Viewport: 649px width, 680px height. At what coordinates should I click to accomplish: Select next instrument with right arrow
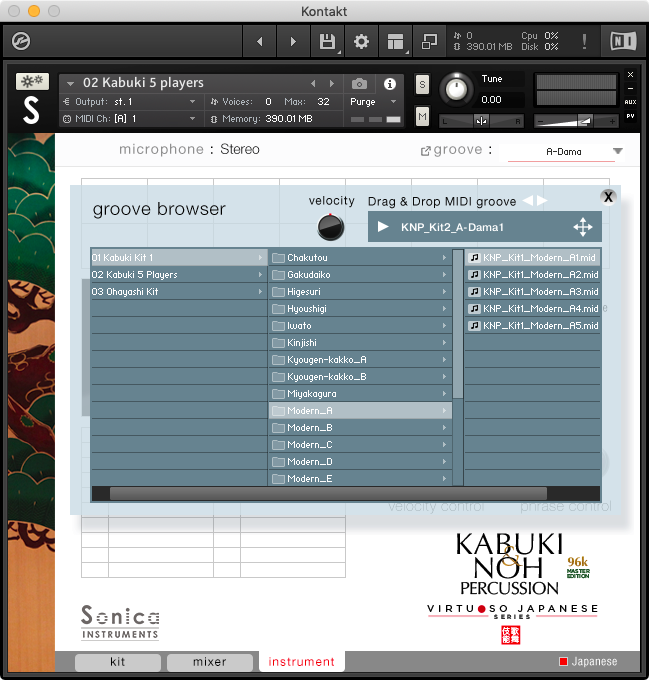(x=332, y=83)
